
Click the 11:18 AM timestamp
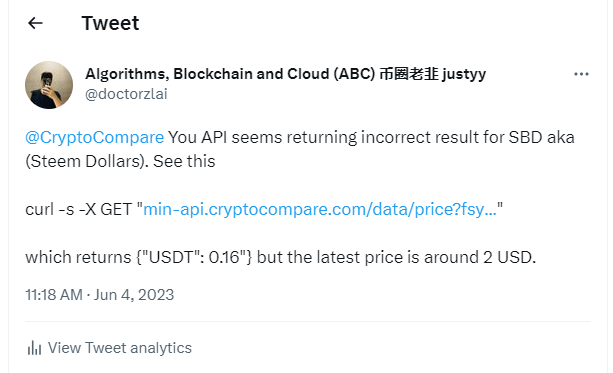tap(54, 295)
